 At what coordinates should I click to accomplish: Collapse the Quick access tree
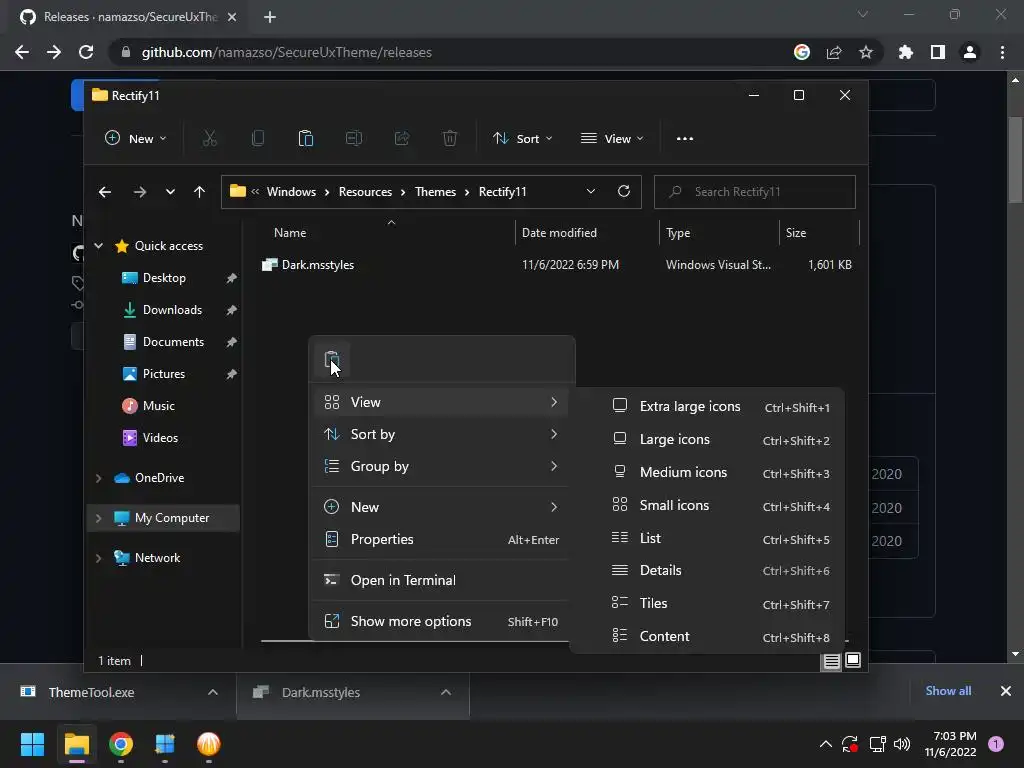pos(99,246)
